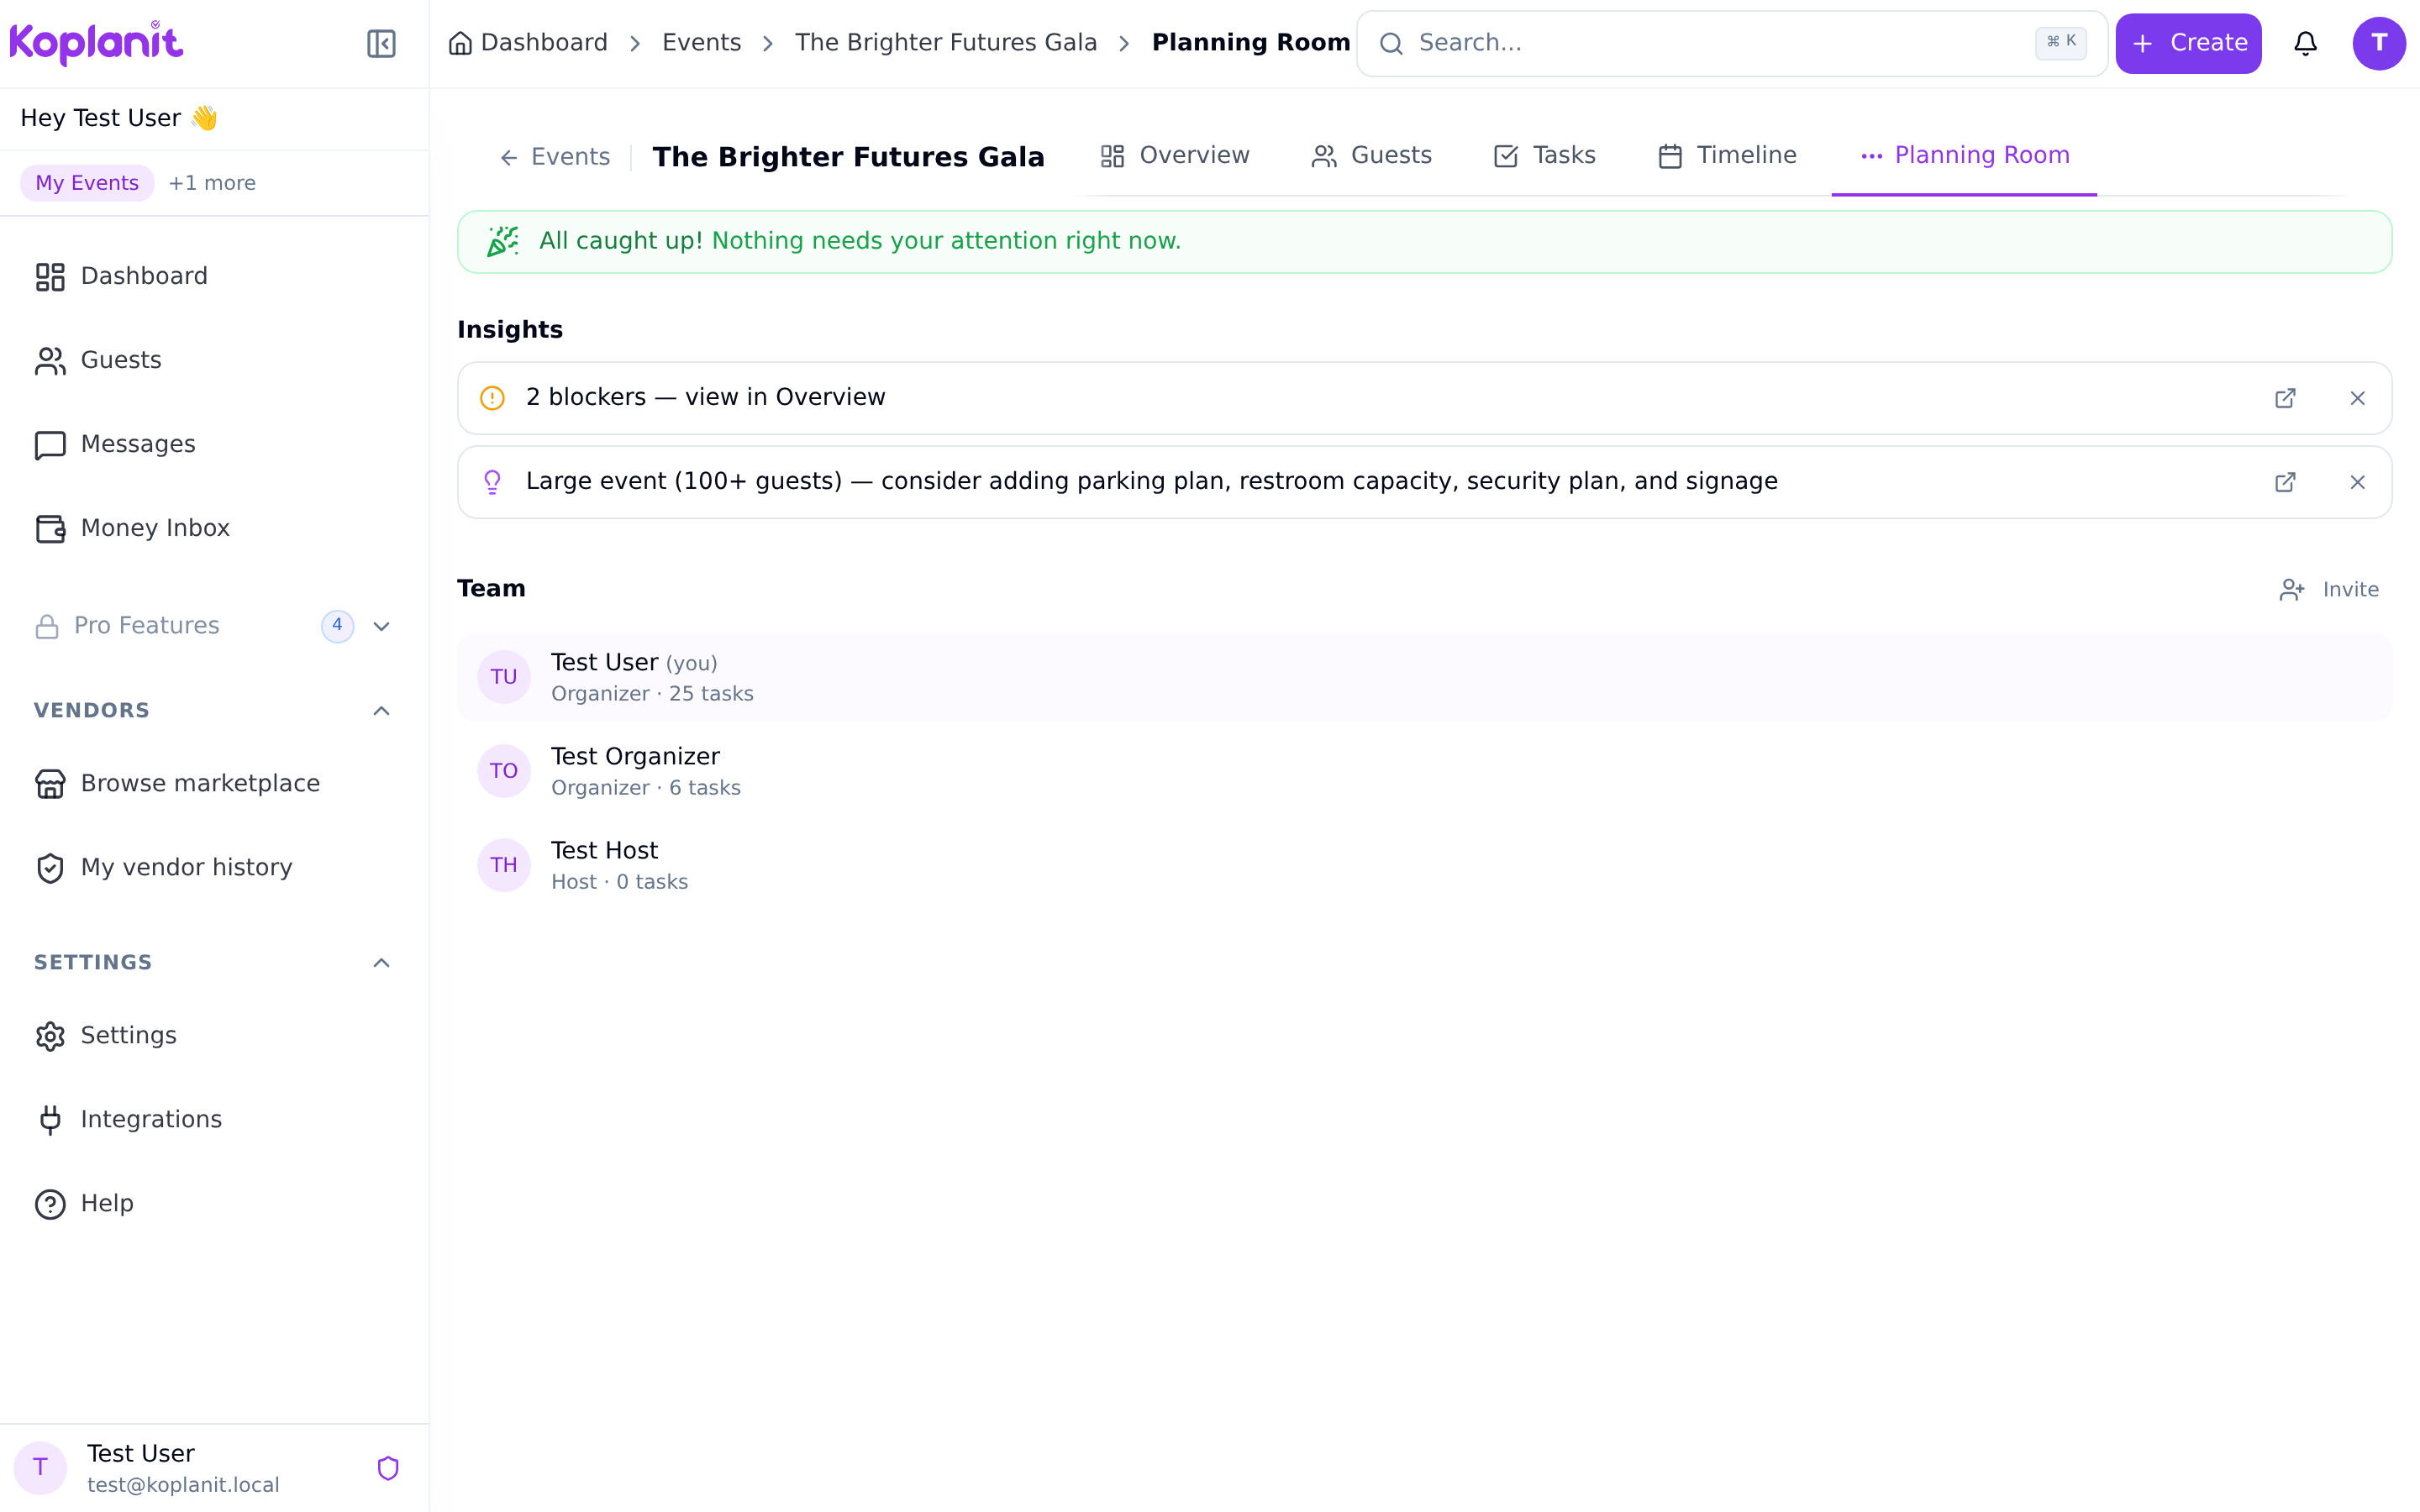This screenshot has width=2420, height=1512.
Task: Click the user avatar in top bar
Action: (x=2379, y=43)
